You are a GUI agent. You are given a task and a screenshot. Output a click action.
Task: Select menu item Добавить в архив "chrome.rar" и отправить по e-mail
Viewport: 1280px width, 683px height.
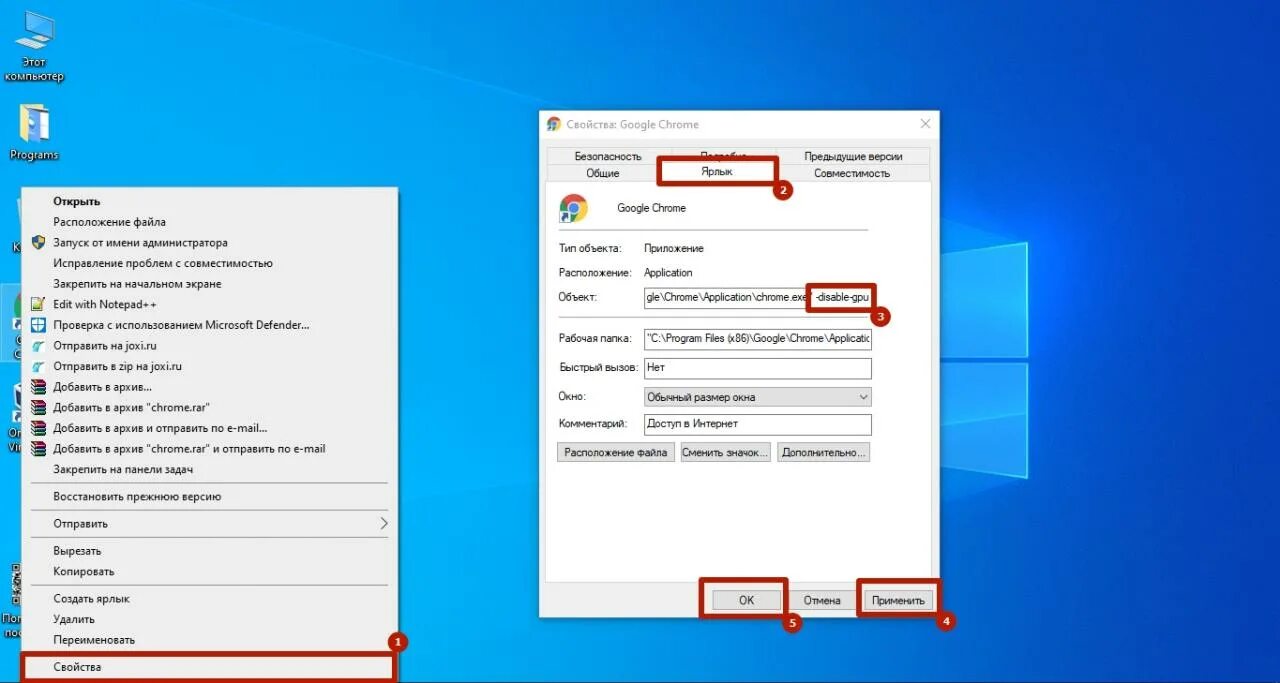[x=210, y=449]
